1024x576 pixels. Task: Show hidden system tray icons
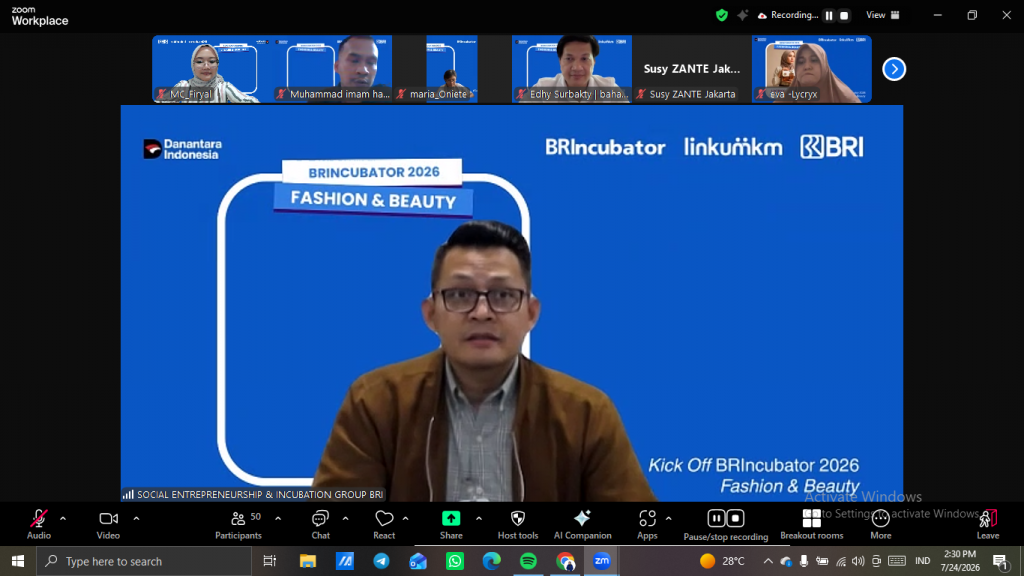pos(768,561)
